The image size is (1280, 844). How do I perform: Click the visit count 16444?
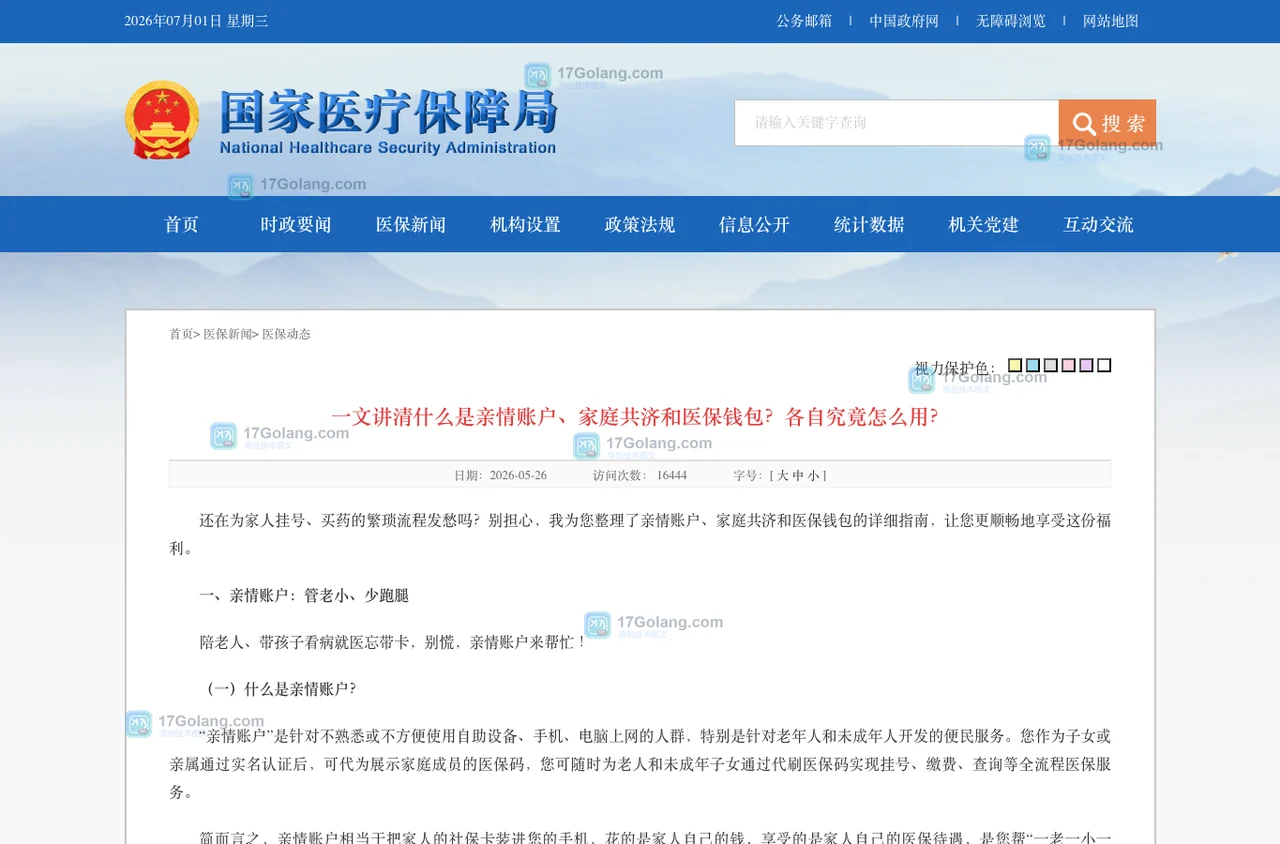672,475
